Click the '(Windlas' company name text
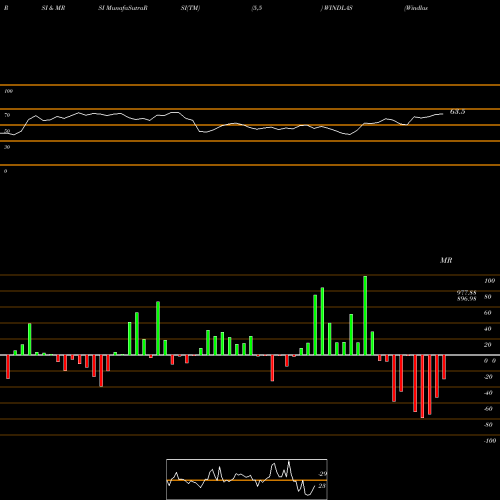The width and height of the screenshot is (500, 500). tap(416, 8)
